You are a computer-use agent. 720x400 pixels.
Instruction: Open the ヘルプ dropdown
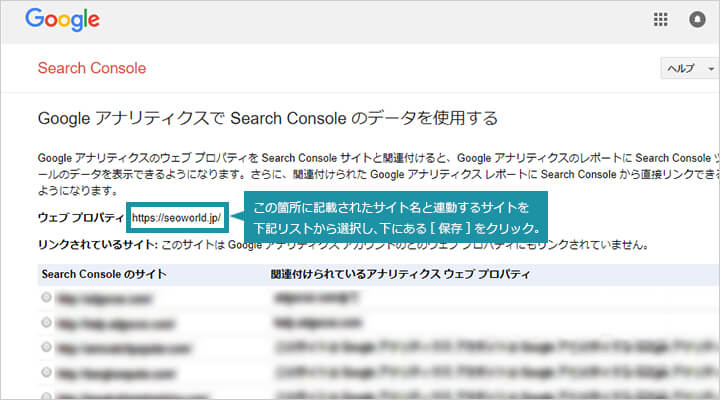(689, 68)
